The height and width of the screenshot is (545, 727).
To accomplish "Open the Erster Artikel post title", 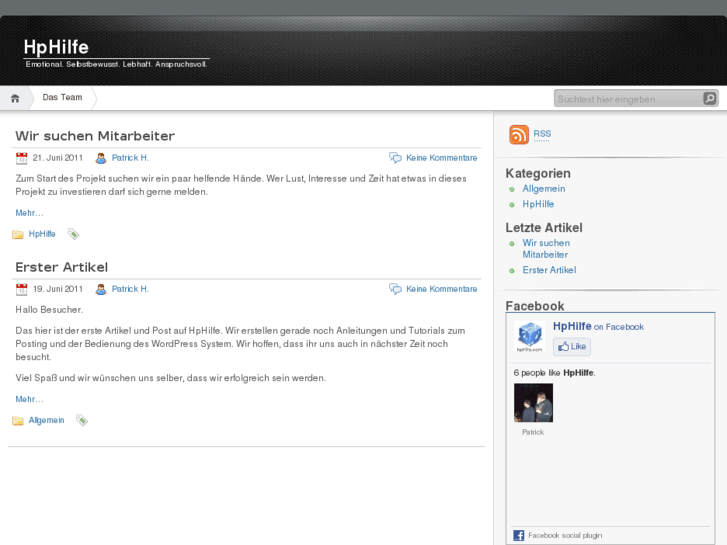I will click(62, 267).
